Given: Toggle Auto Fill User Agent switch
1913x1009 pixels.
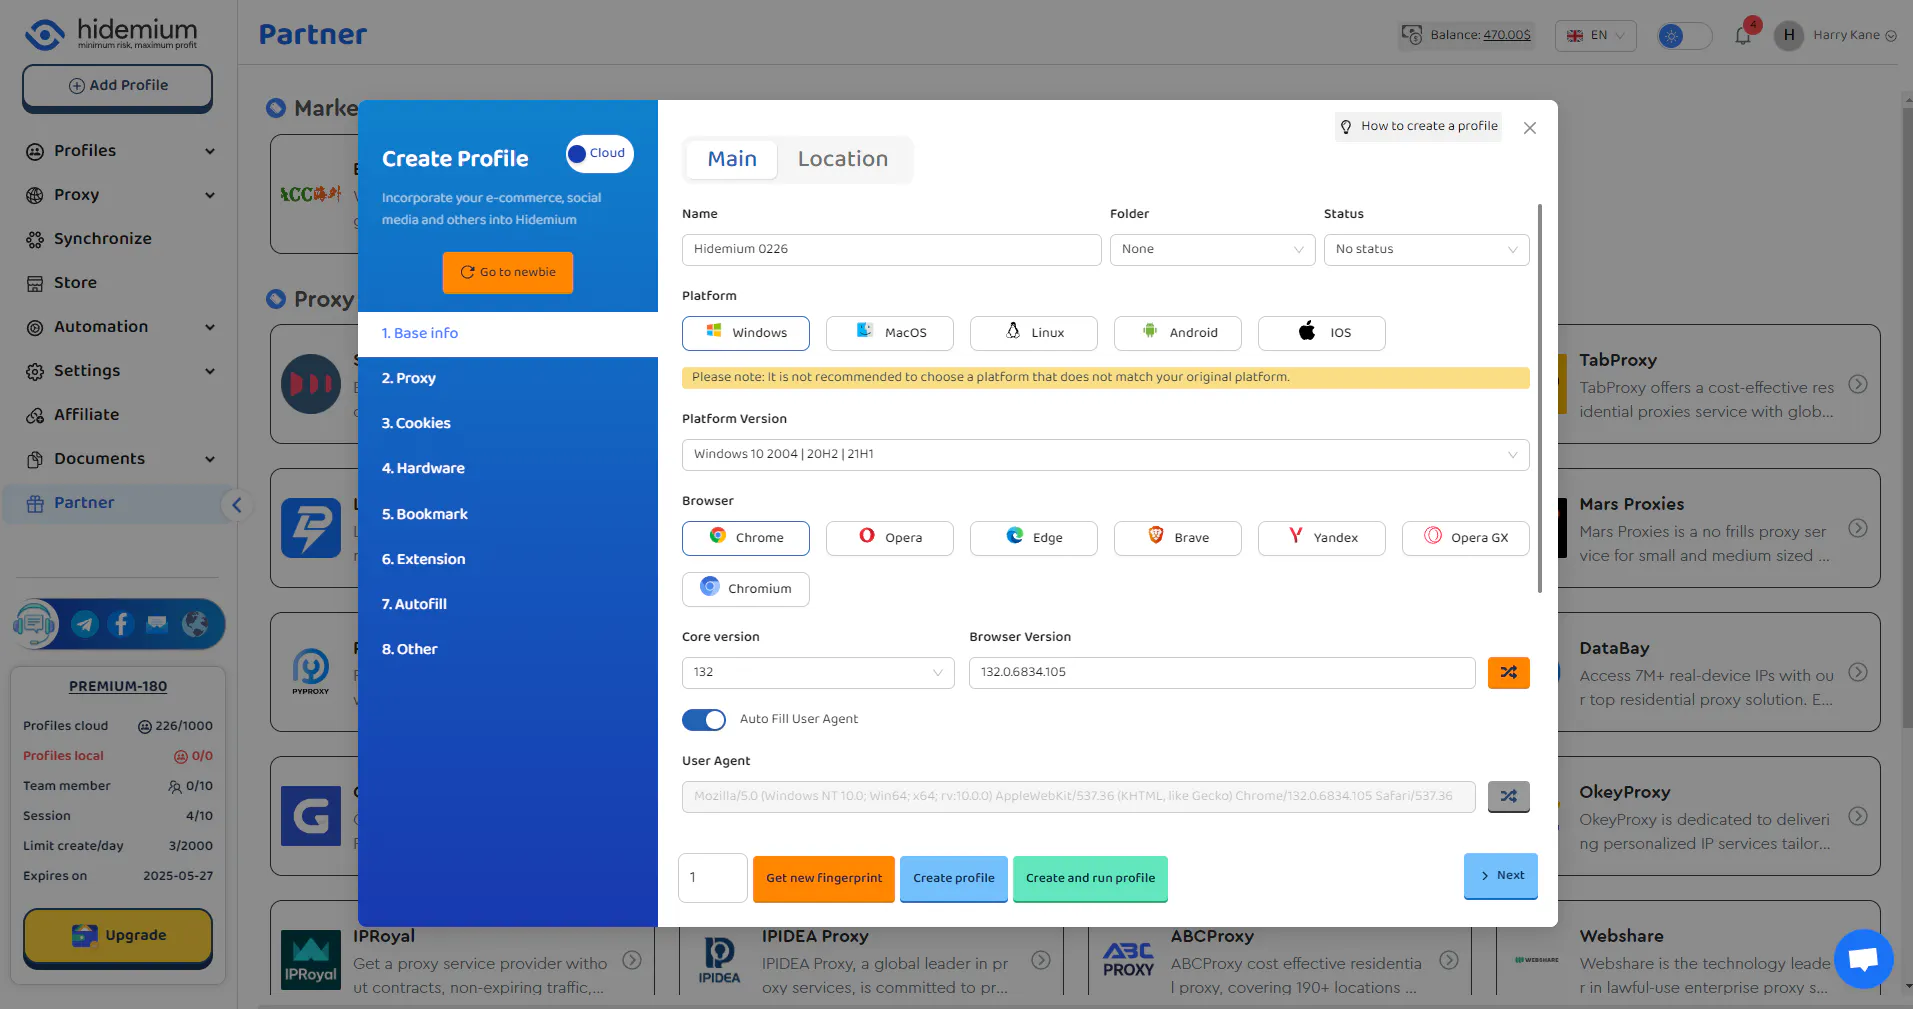Looking at the screenshot, I should 704,720.
